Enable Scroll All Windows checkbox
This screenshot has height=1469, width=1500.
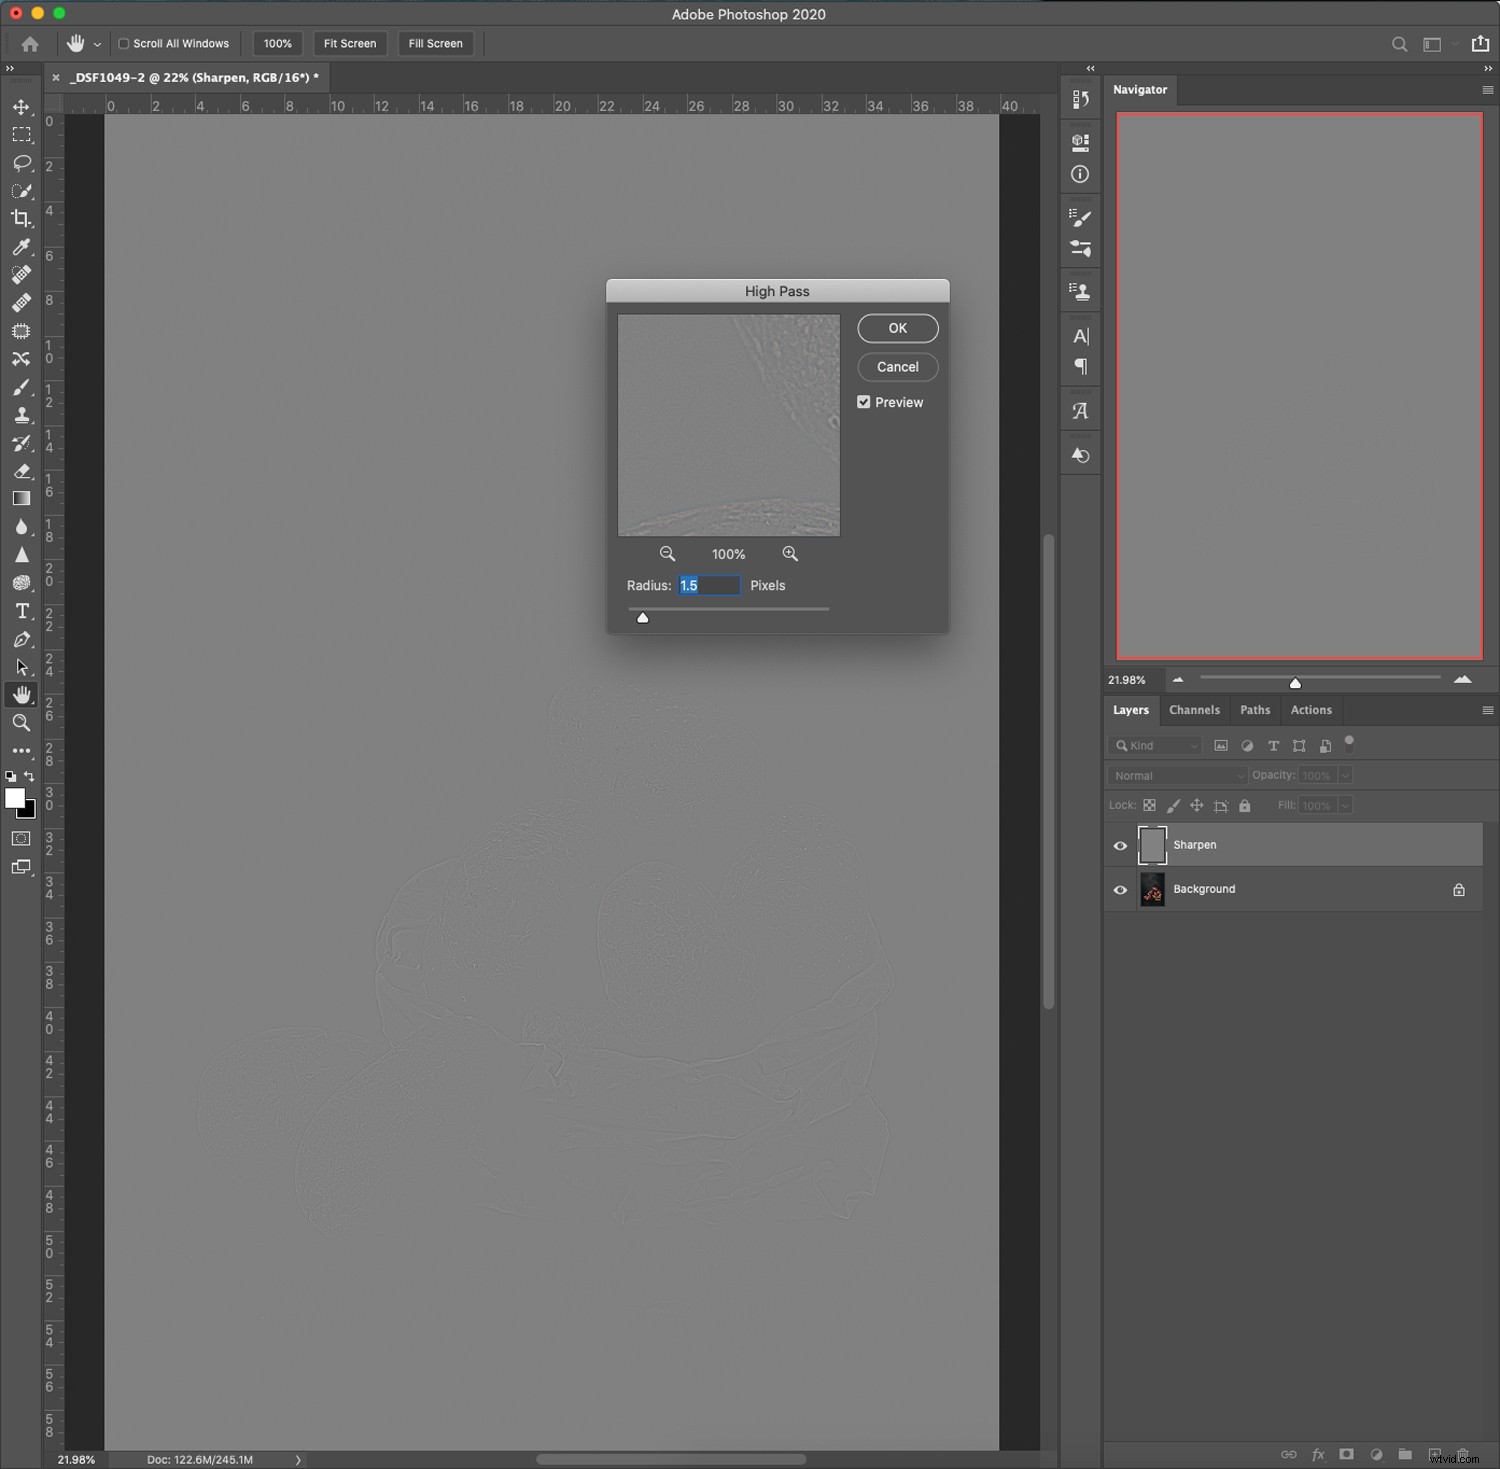click(x=124, y=44)
